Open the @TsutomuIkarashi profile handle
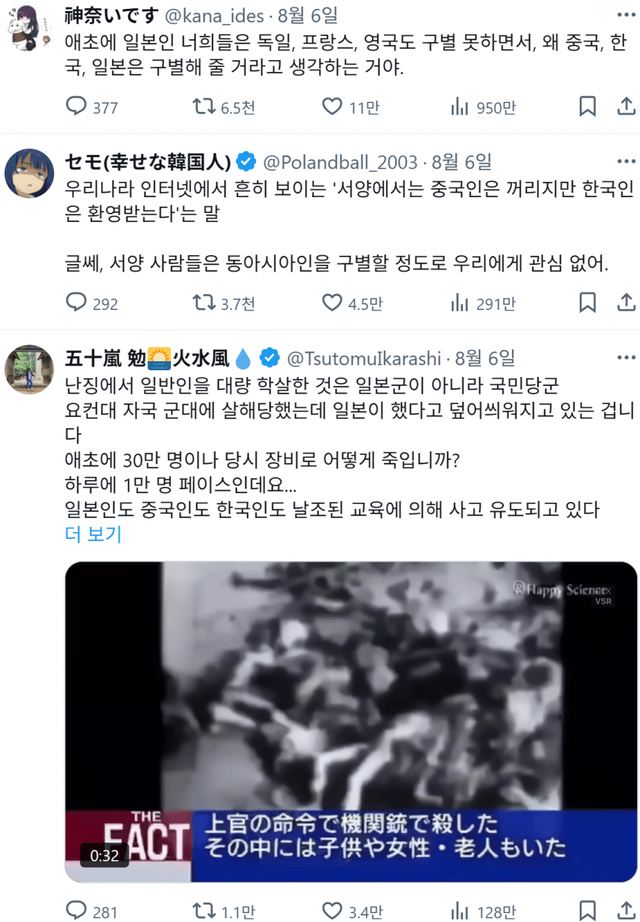This screenshot has width=640, height=922. pos(364,358)
